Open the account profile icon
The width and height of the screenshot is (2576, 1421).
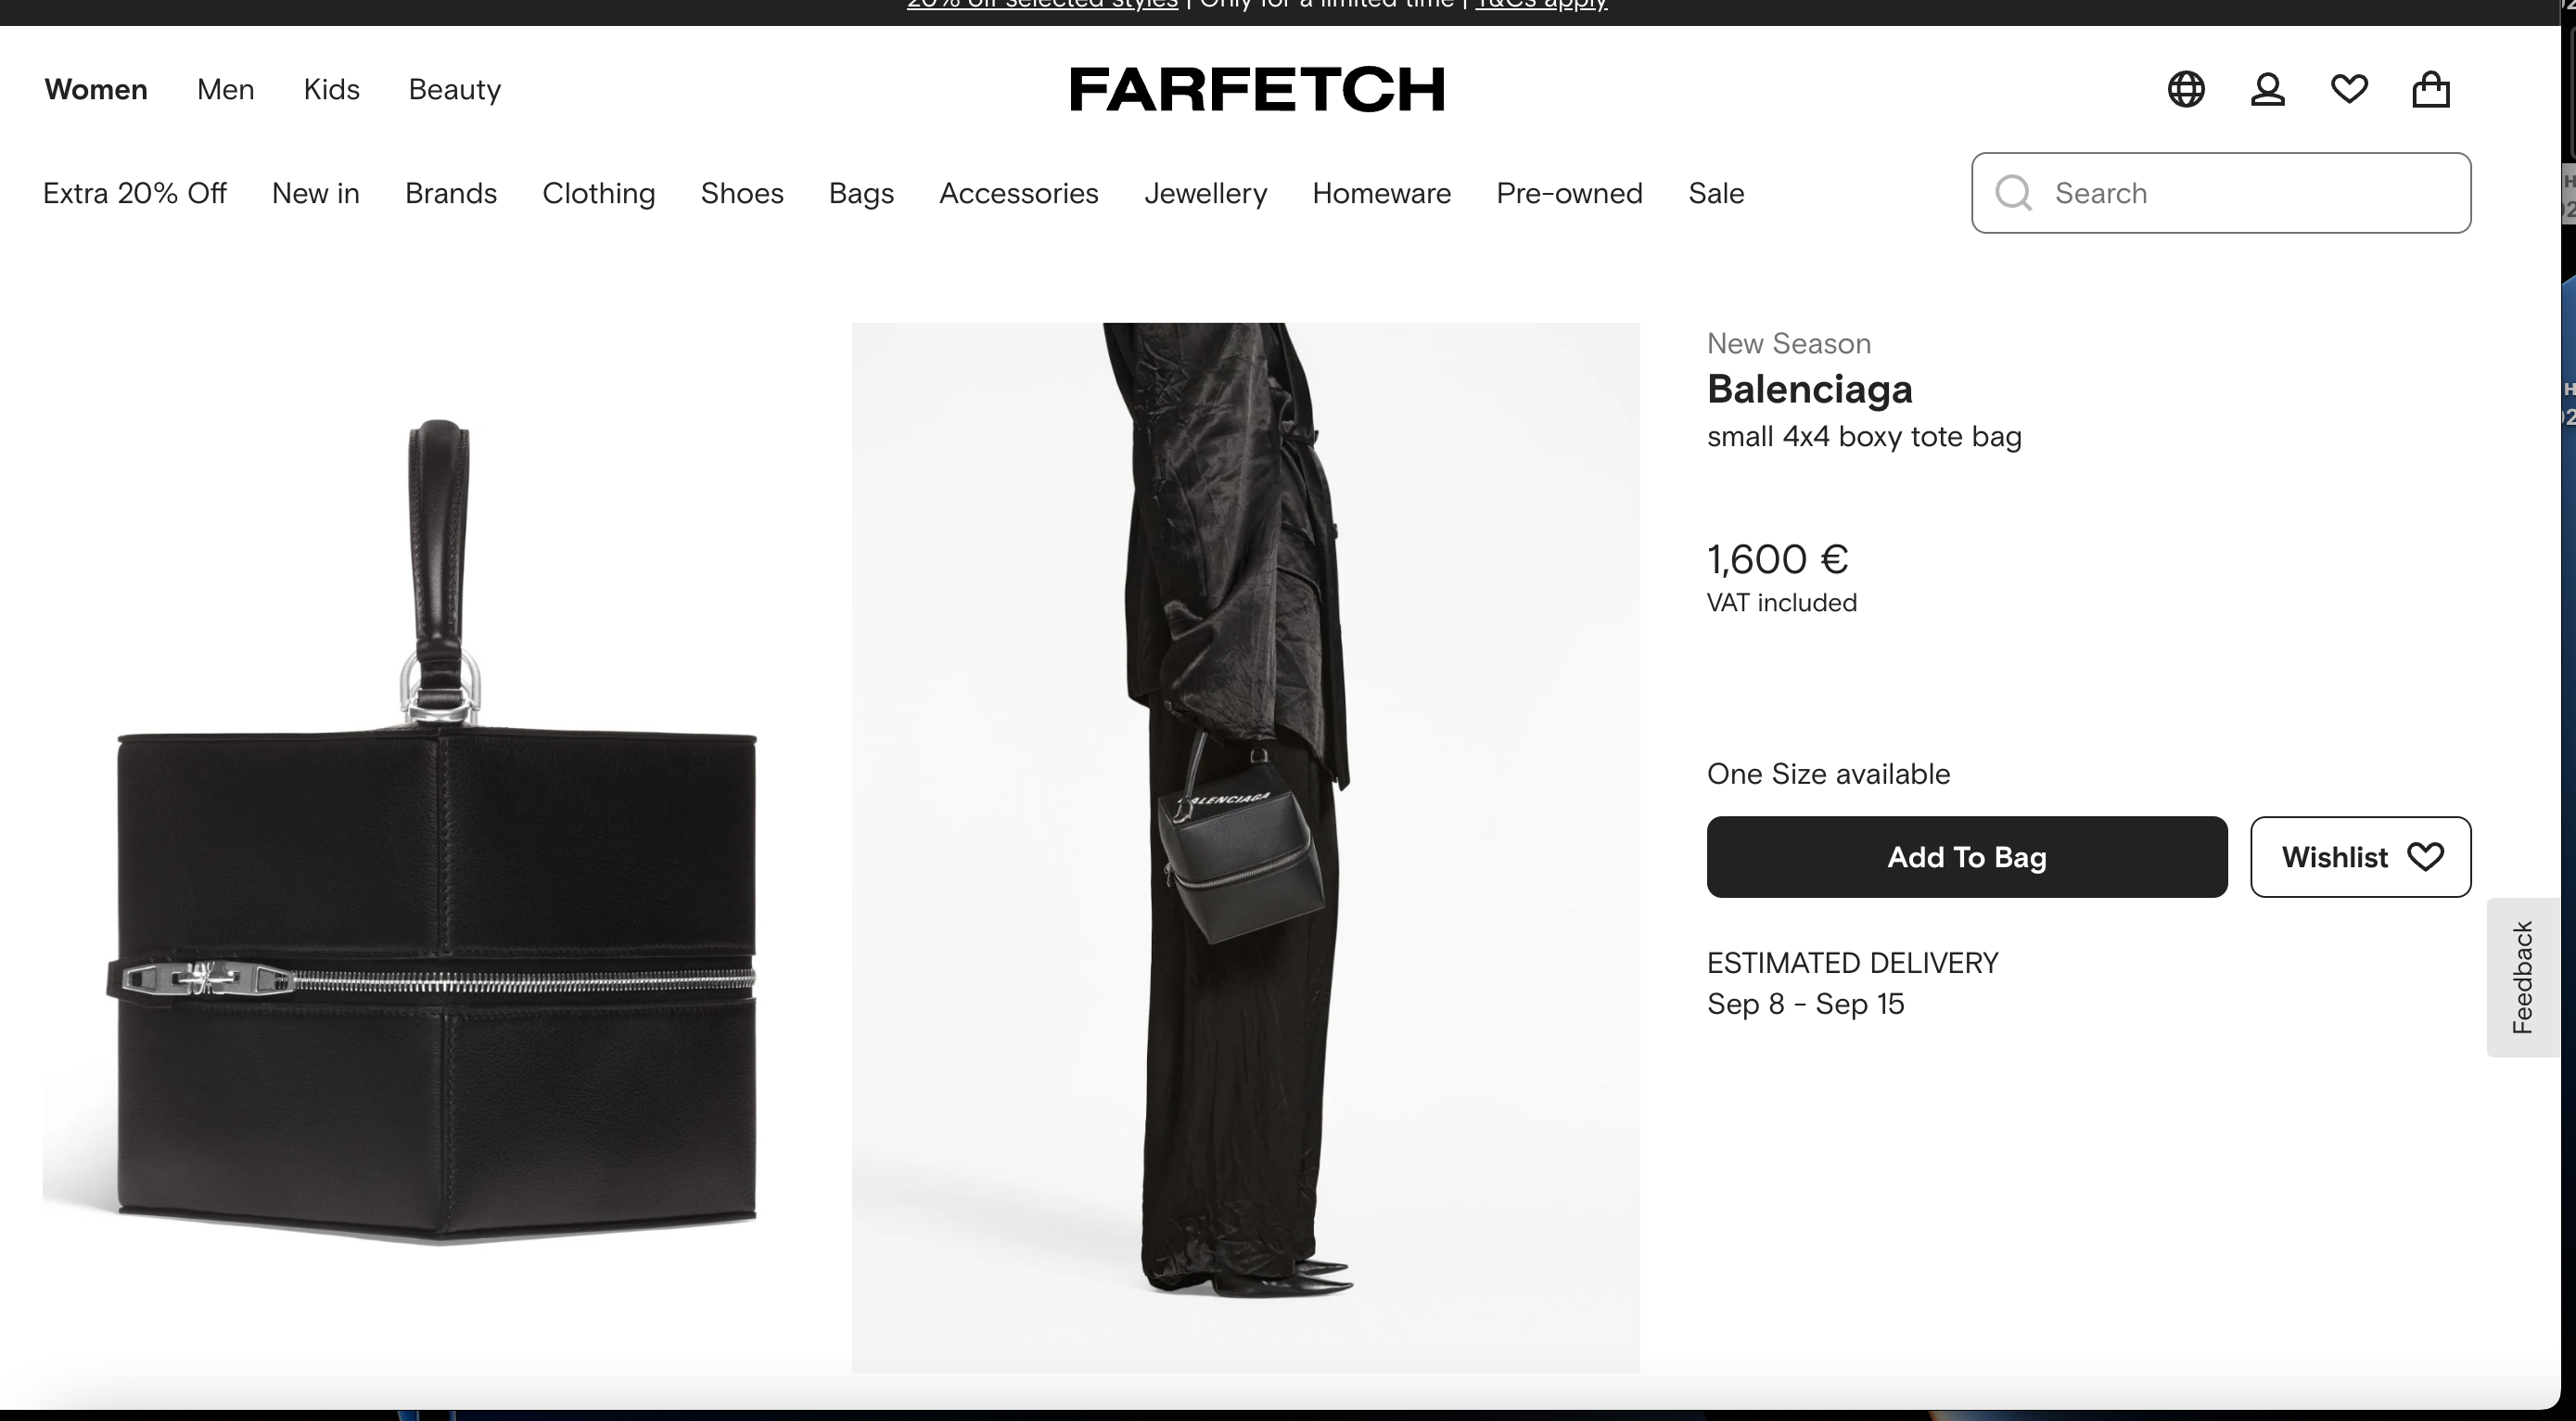click(2267, 90)
